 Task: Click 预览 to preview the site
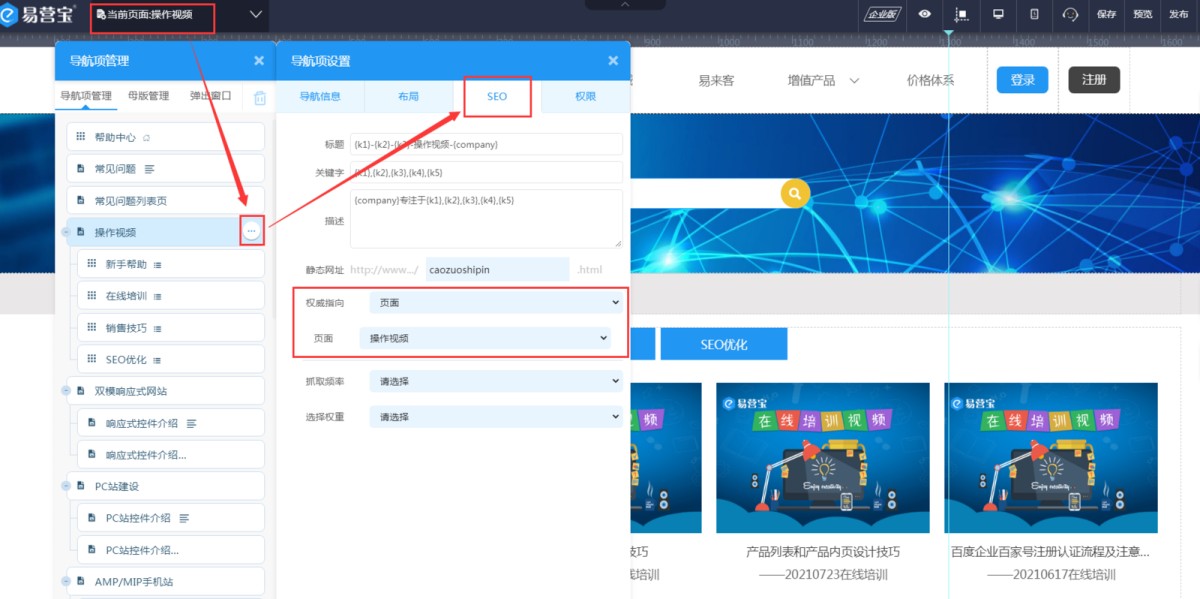coord(1142,14)
